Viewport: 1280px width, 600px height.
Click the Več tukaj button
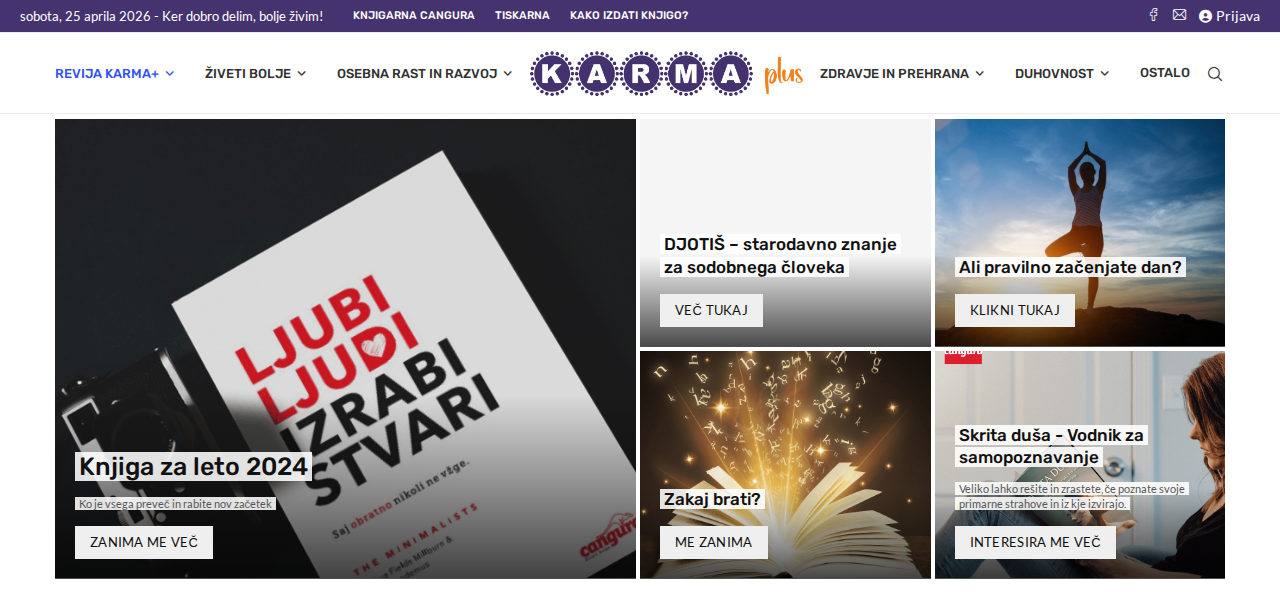711,310
